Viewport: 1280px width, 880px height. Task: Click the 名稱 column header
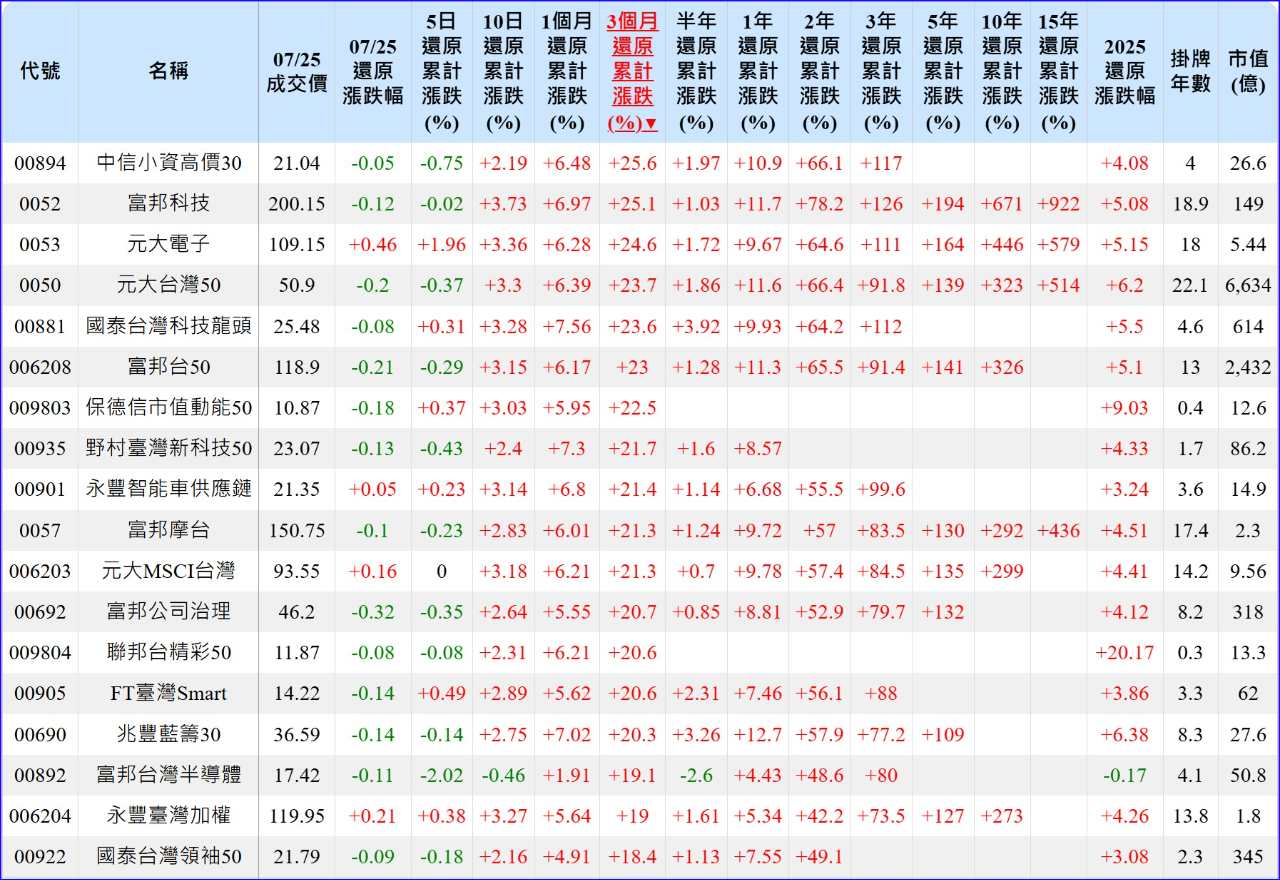tap(169, 71)
